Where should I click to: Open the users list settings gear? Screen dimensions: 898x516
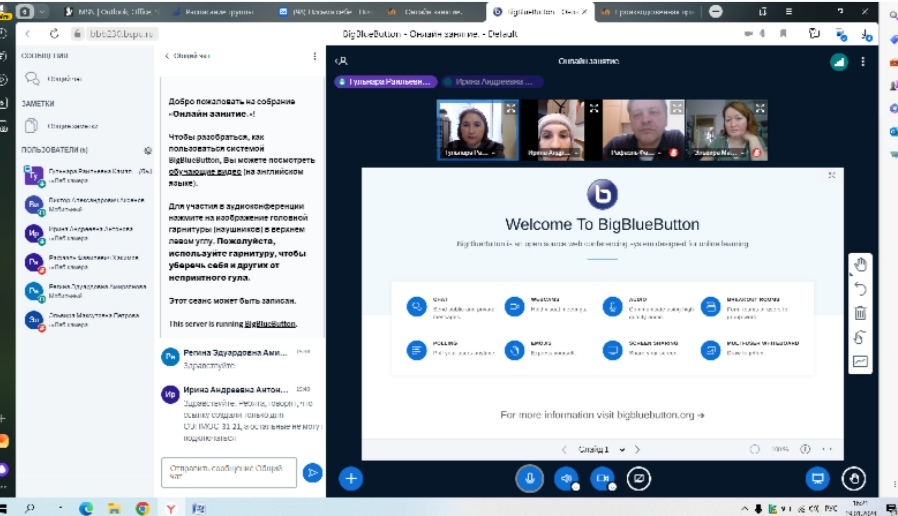pyautogui.click(x=148, y=150)
